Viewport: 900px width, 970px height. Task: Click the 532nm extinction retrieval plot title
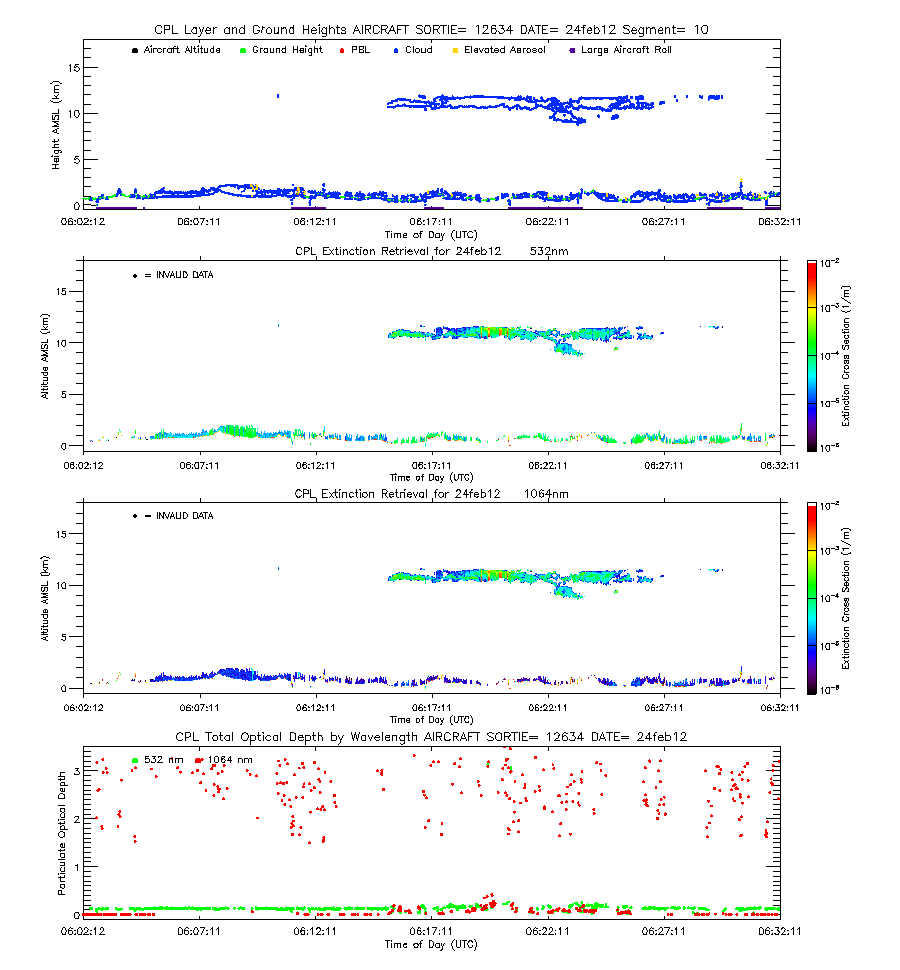coord(431,251)
